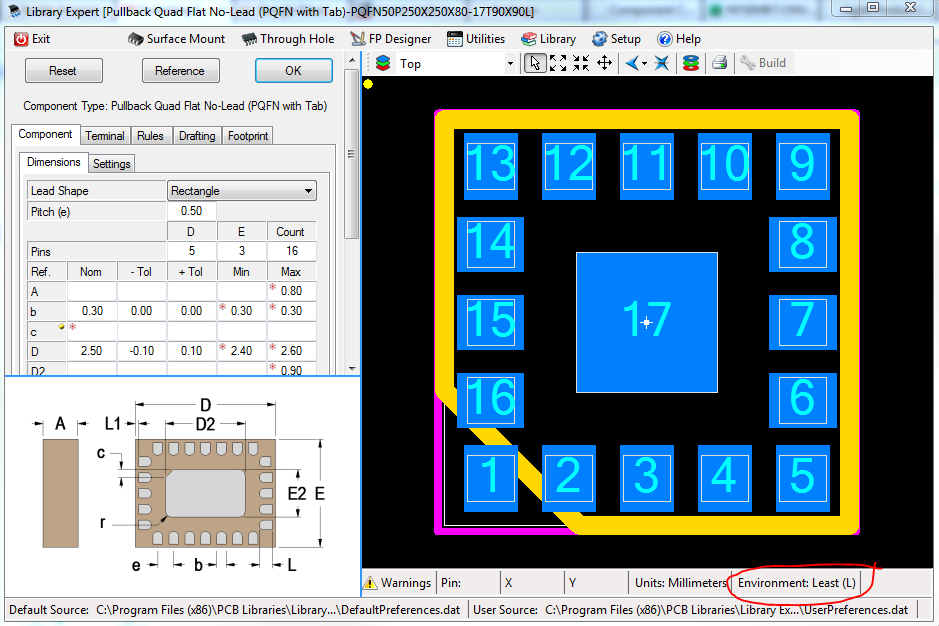This screenshot has height=626, width=939.
Task: Switch to the Footprint tab
Action: point(247,136)
